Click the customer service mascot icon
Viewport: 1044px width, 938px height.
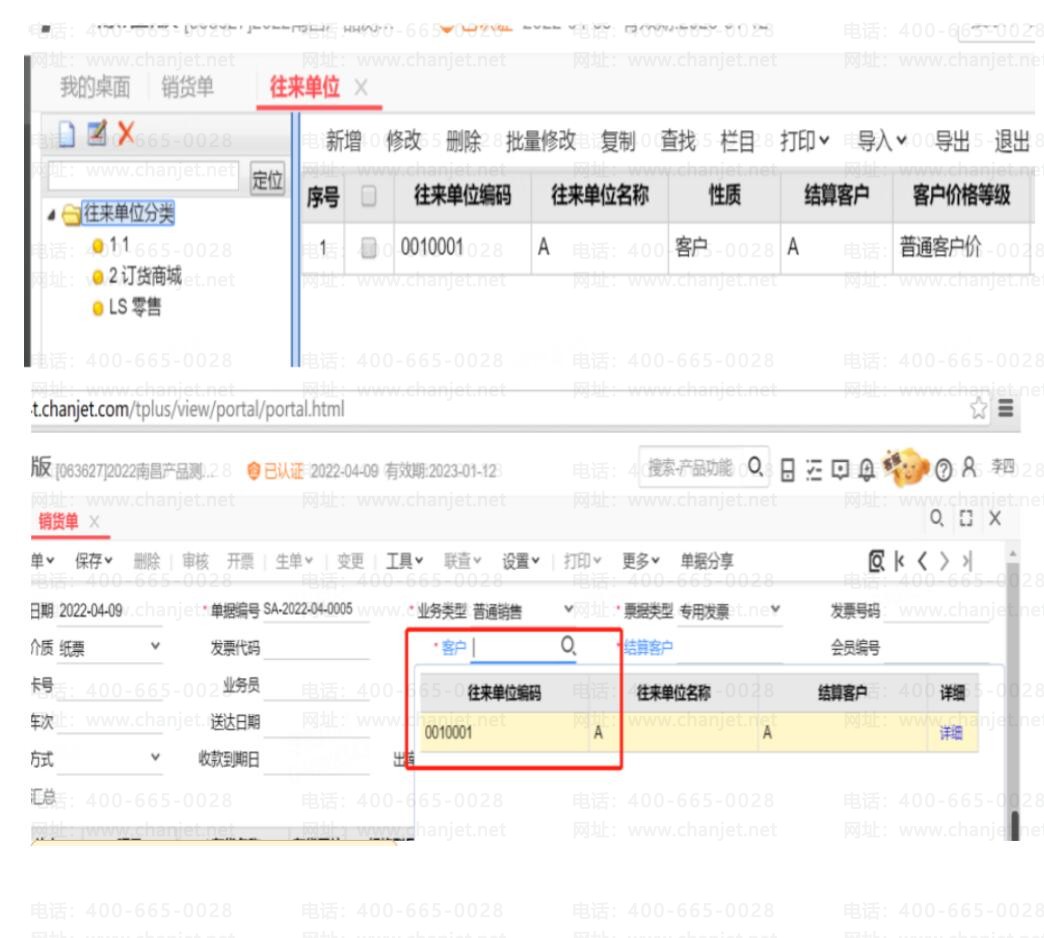coord(905,467)
